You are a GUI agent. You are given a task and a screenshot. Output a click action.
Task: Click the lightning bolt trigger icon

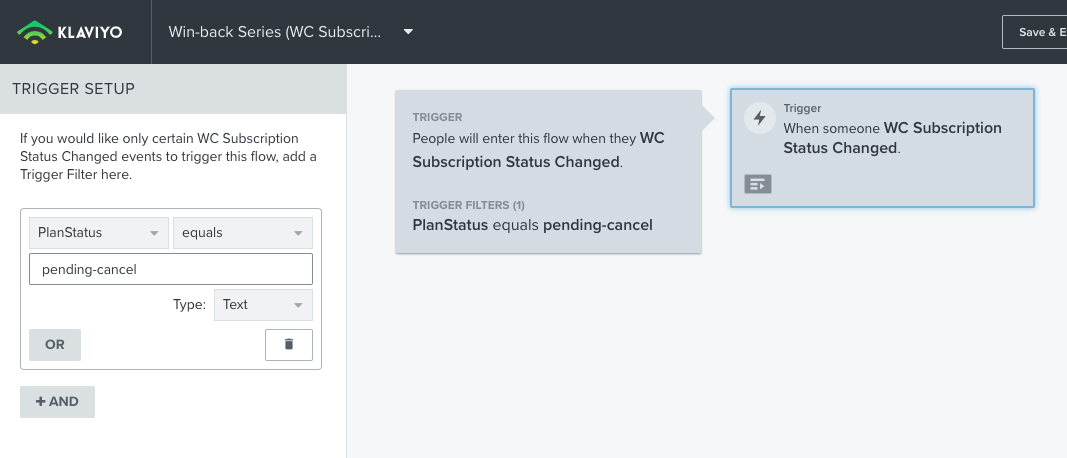tap(759, 118)
